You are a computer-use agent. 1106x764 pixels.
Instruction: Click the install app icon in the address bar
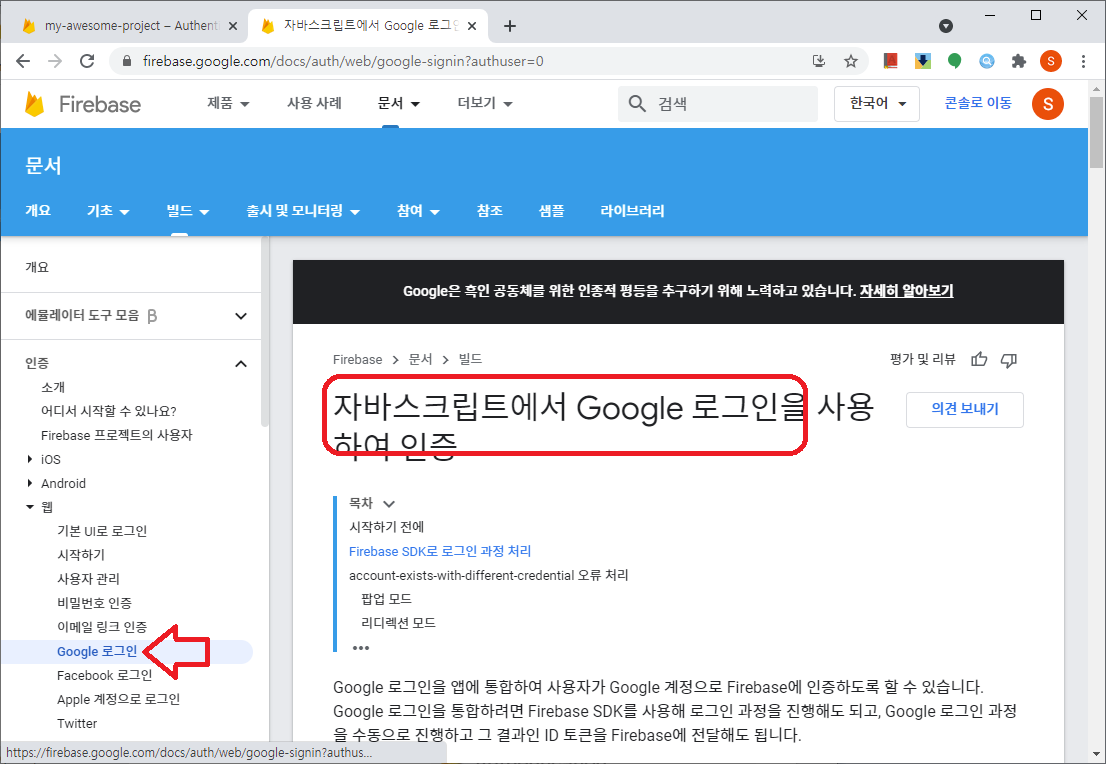click(x=819, y=61)
